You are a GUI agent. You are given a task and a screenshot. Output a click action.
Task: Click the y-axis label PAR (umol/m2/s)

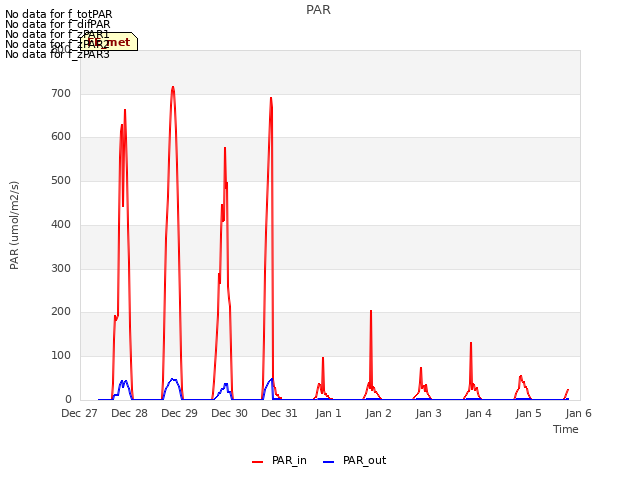point(14,225)
